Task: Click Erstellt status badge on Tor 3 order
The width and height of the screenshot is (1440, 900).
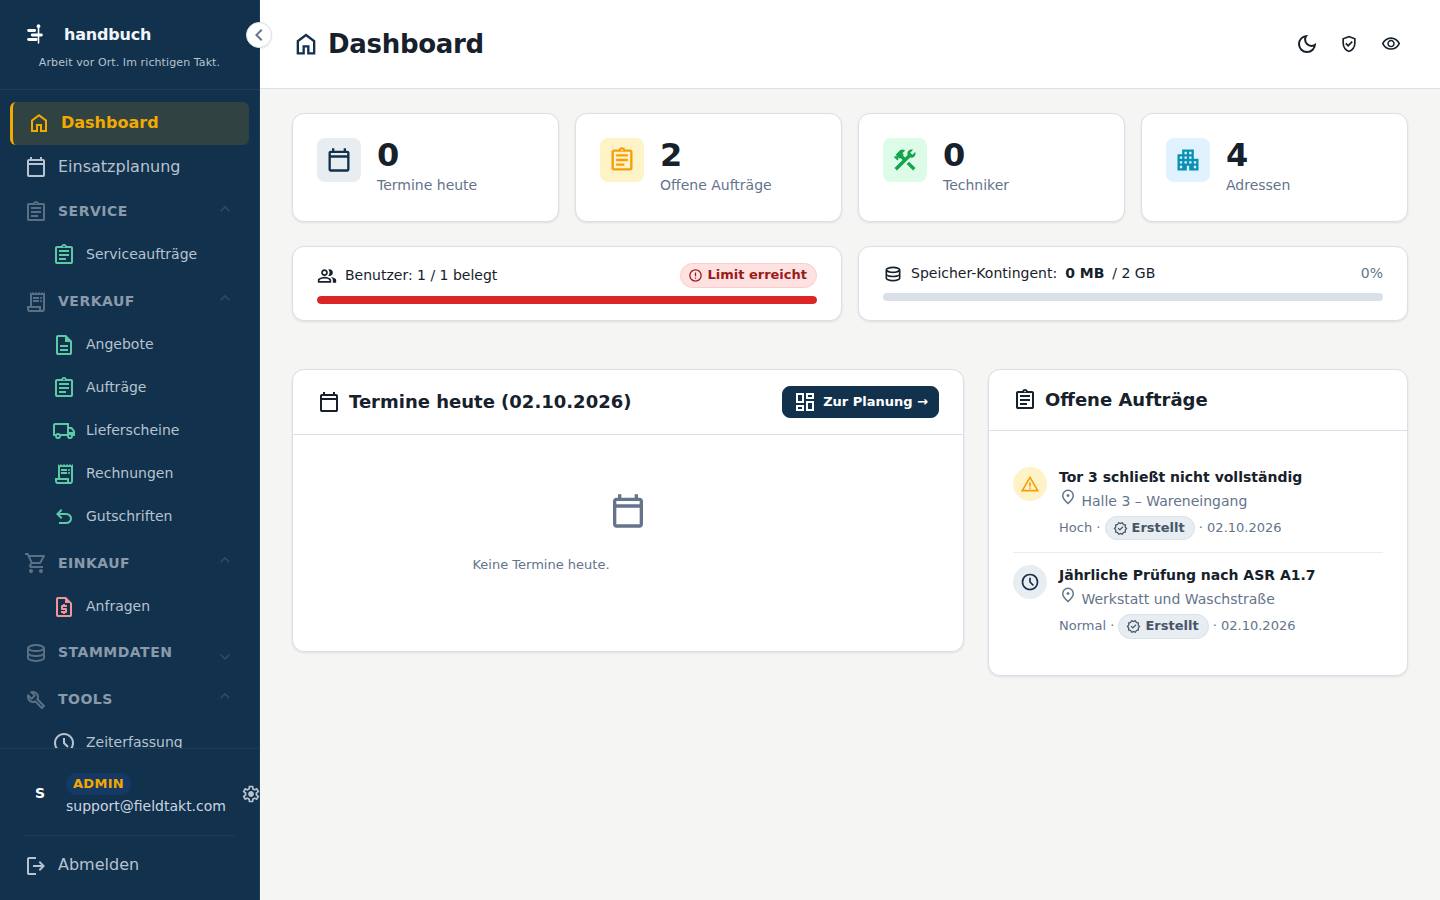Action: click(1149, 528)
